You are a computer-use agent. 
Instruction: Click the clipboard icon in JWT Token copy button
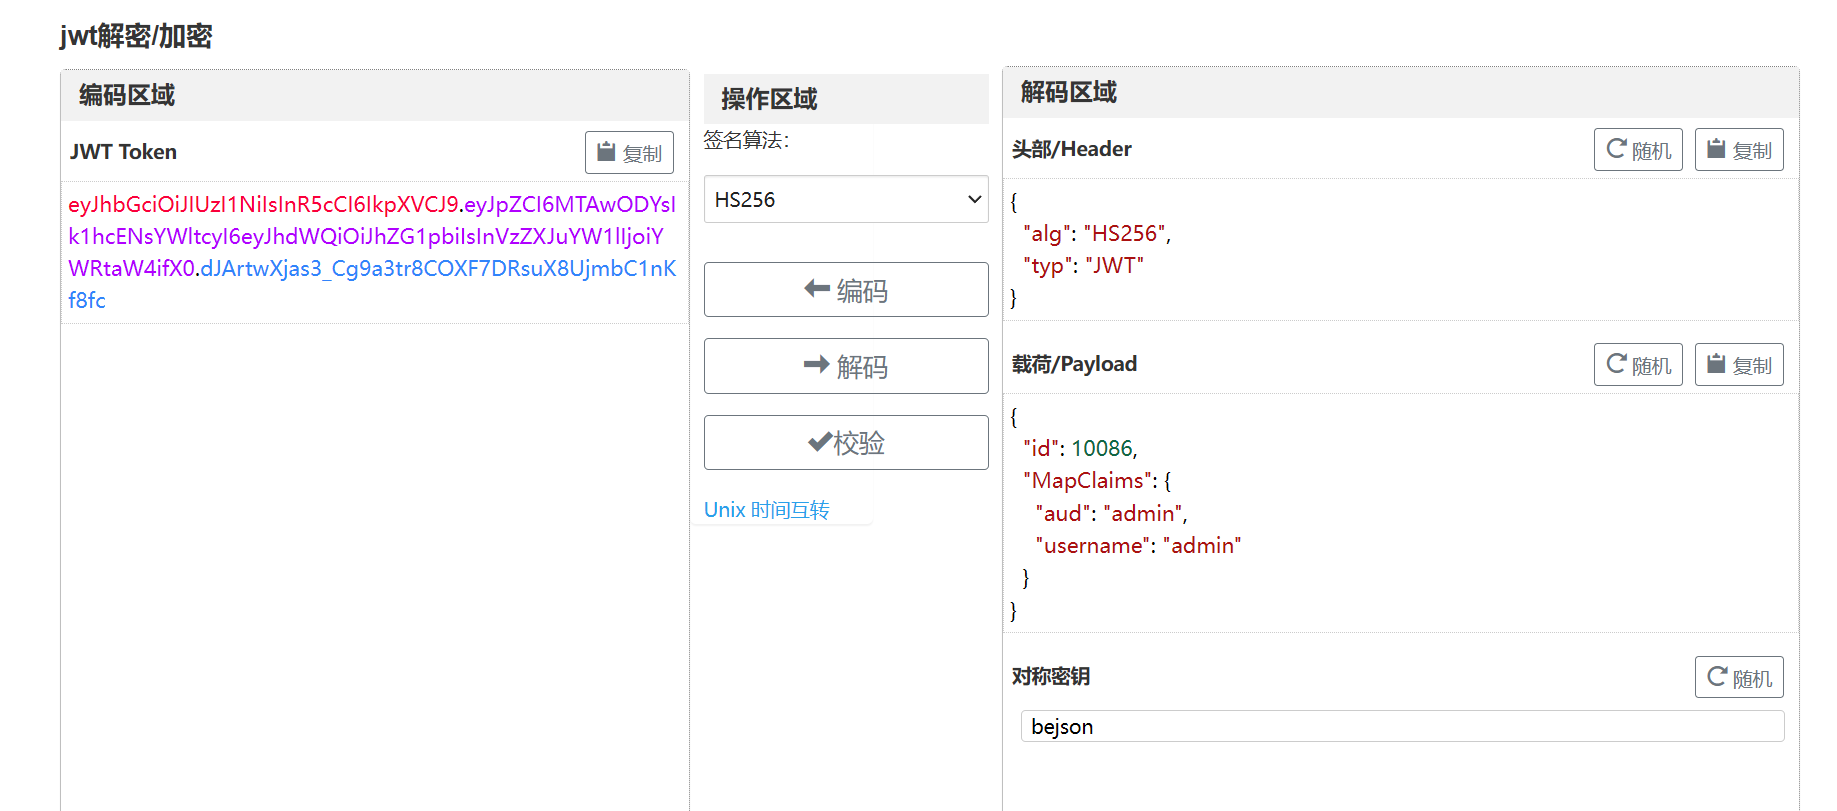606,152
